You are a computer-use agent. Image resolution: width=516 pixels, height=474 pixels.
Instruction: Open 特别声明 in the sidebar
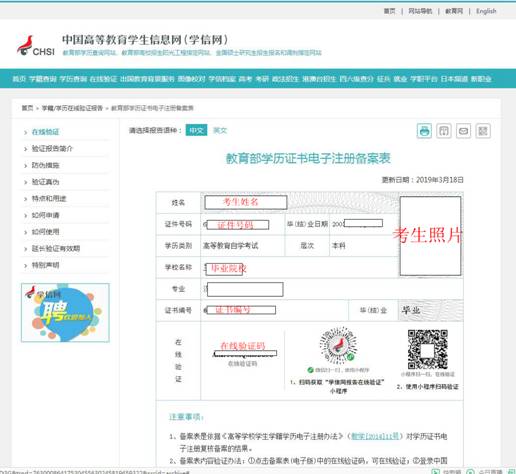pos(45,265)
